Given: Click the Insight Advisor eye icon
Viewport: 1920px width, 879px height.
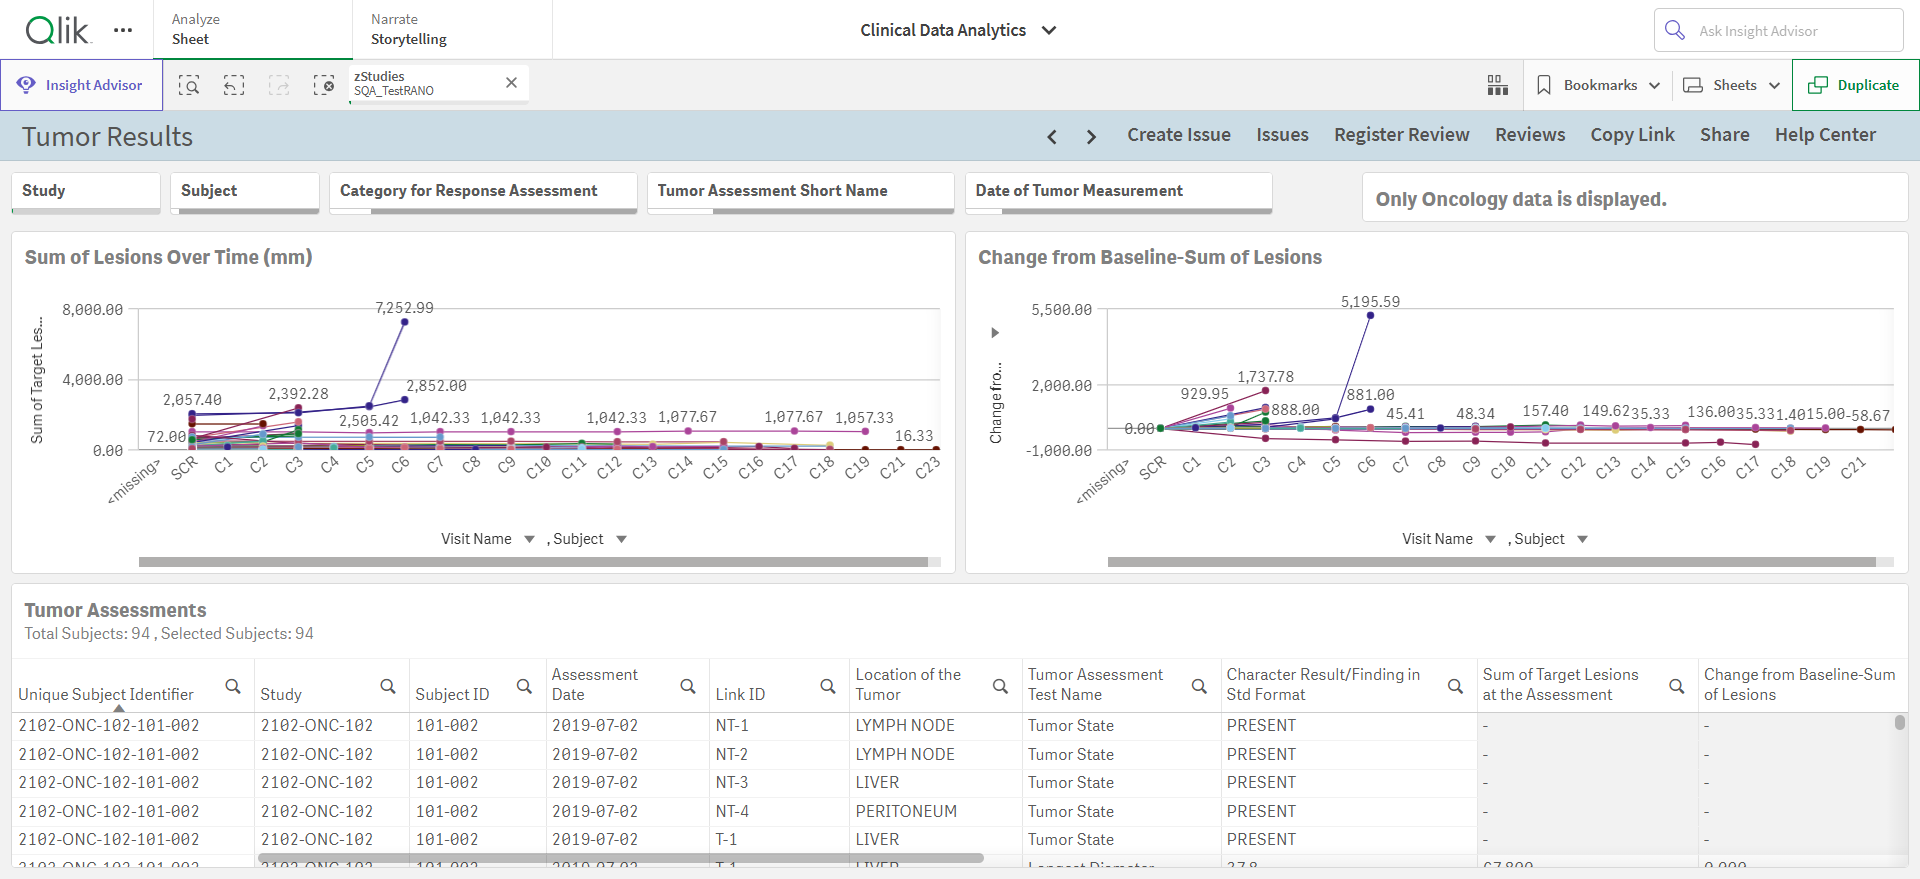Looking at the screenshot, I should coord(26,85).
